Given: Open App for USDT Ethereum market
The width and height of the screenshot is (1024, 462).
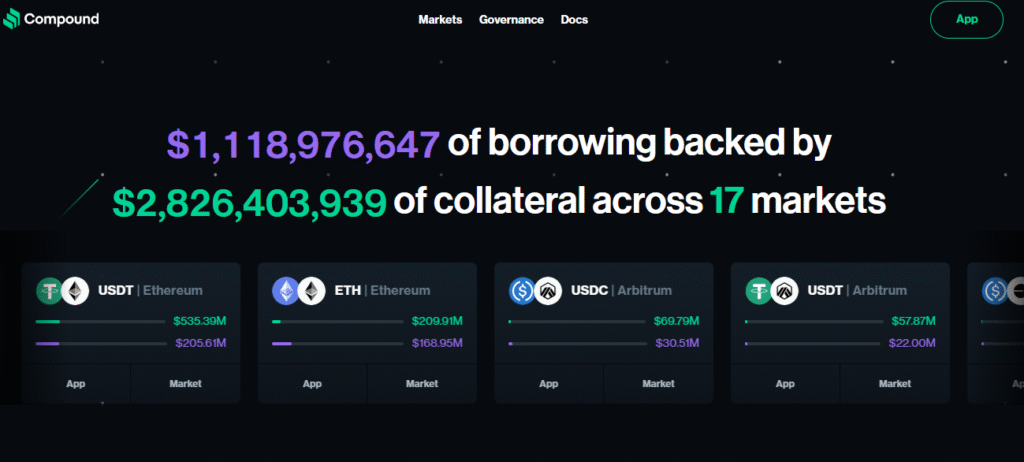Looking at the screenshot, I should [76, 384].
